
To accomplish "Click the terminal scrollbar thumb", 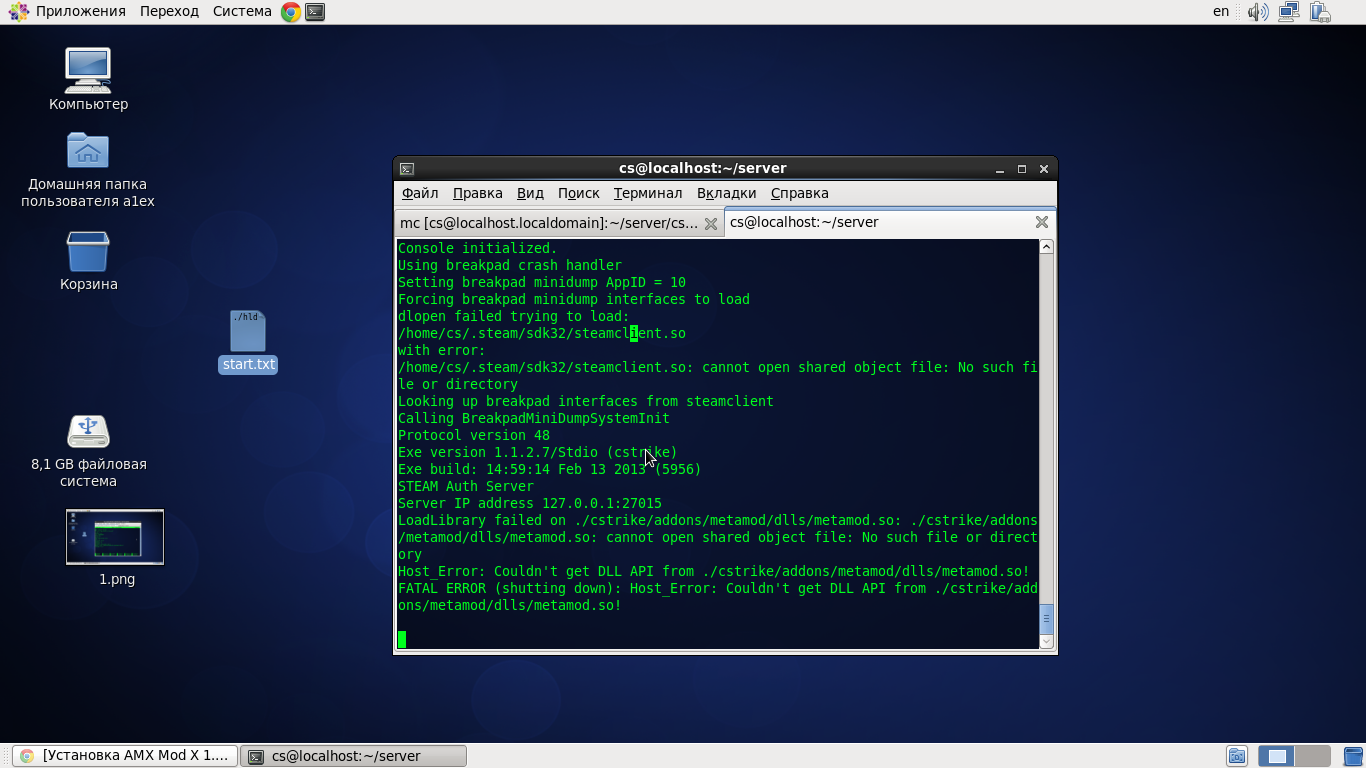I will pos(1046,619).
